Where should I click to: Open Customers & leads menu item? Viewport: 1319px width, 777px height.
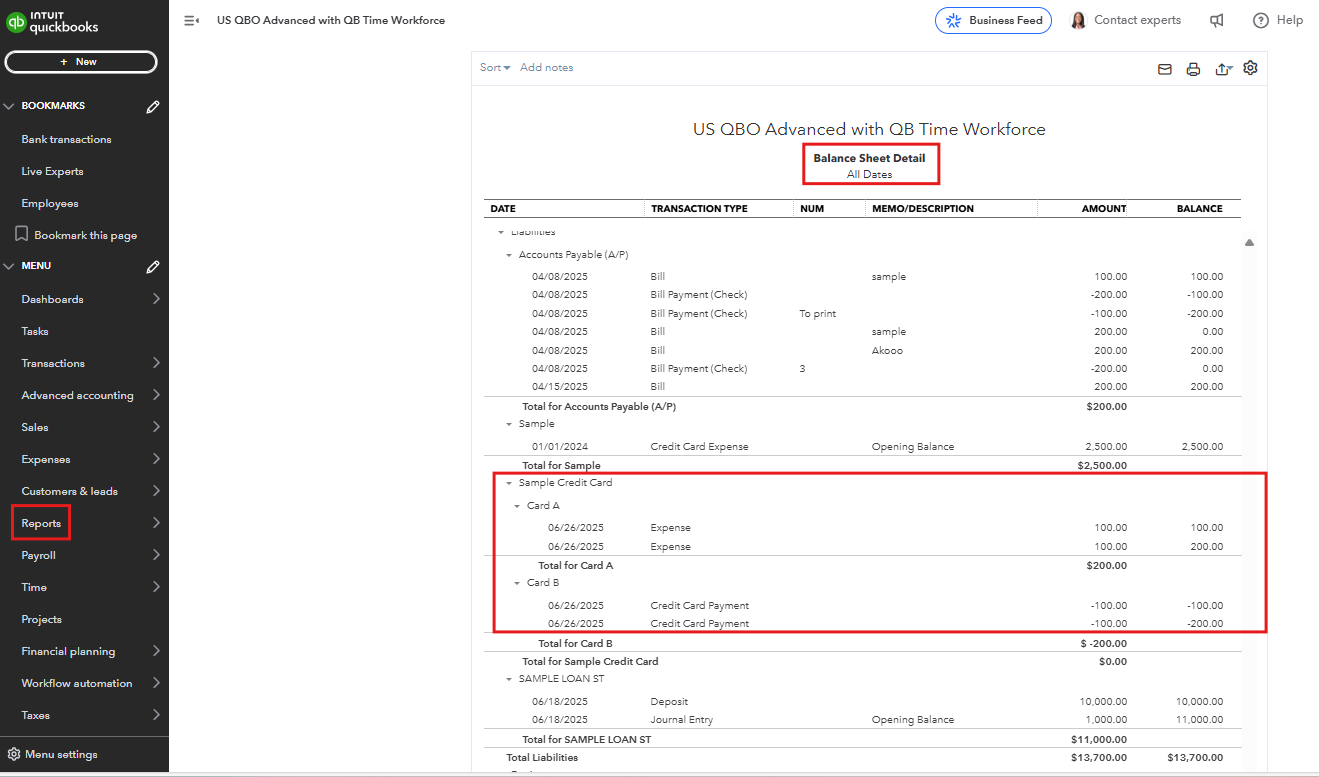click(x=69, y=491)
